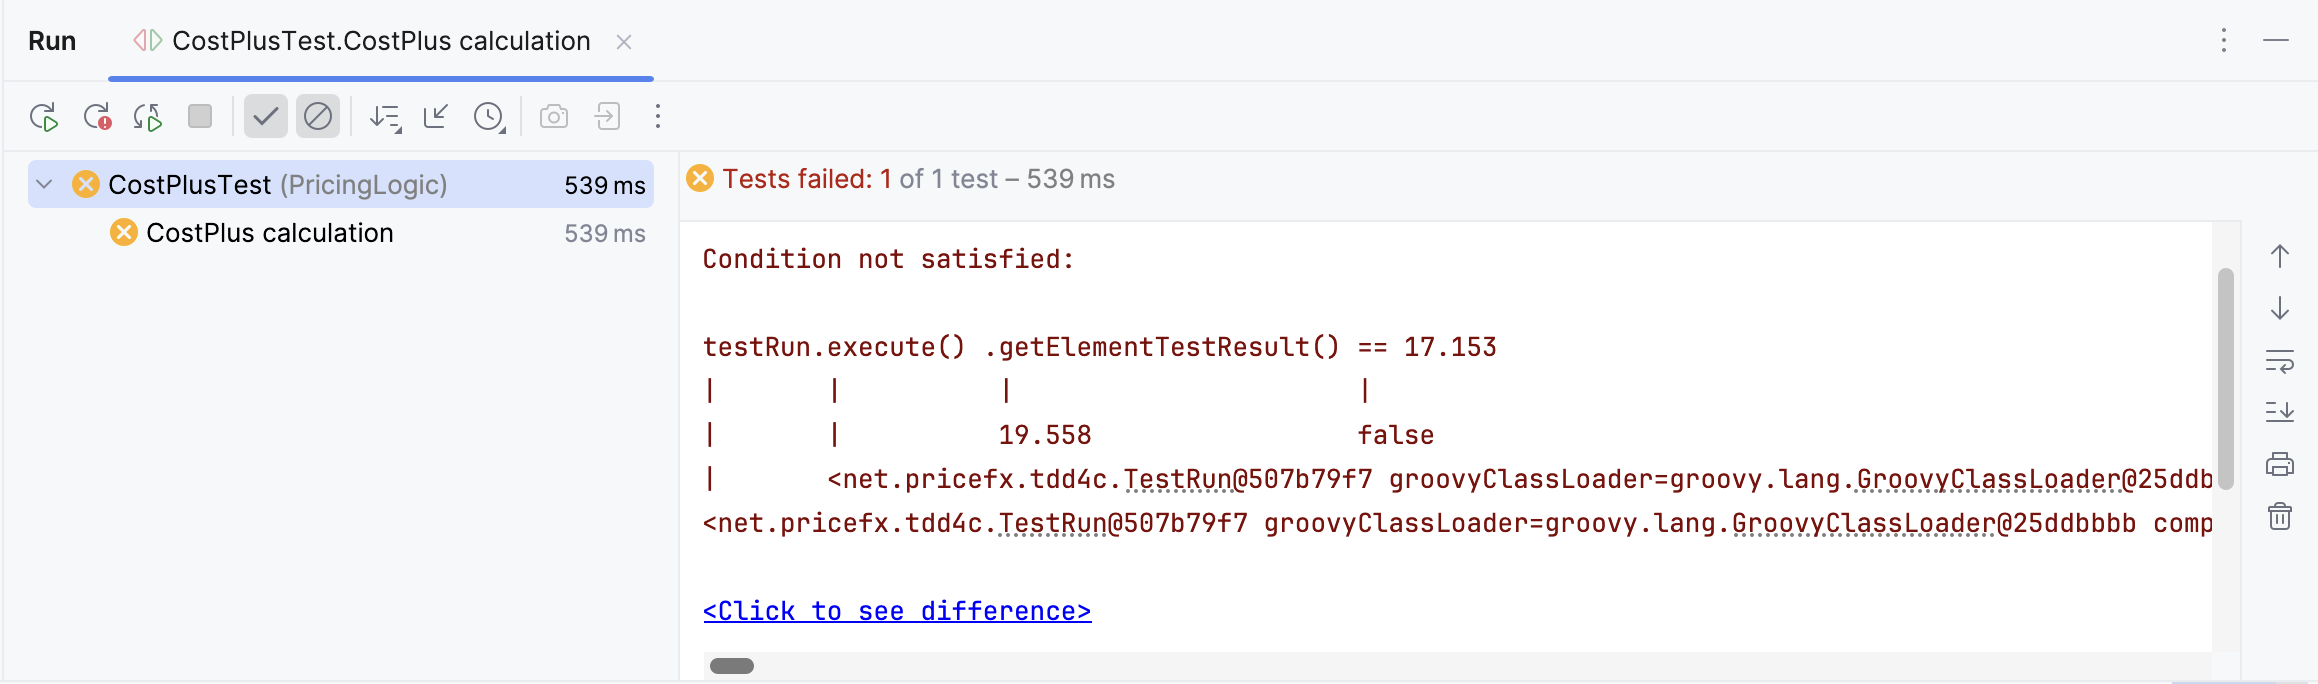This screenshot has width=2318, height=684.
Task: Toggle showing ignored tests
Action: click(x=318, y=116)
